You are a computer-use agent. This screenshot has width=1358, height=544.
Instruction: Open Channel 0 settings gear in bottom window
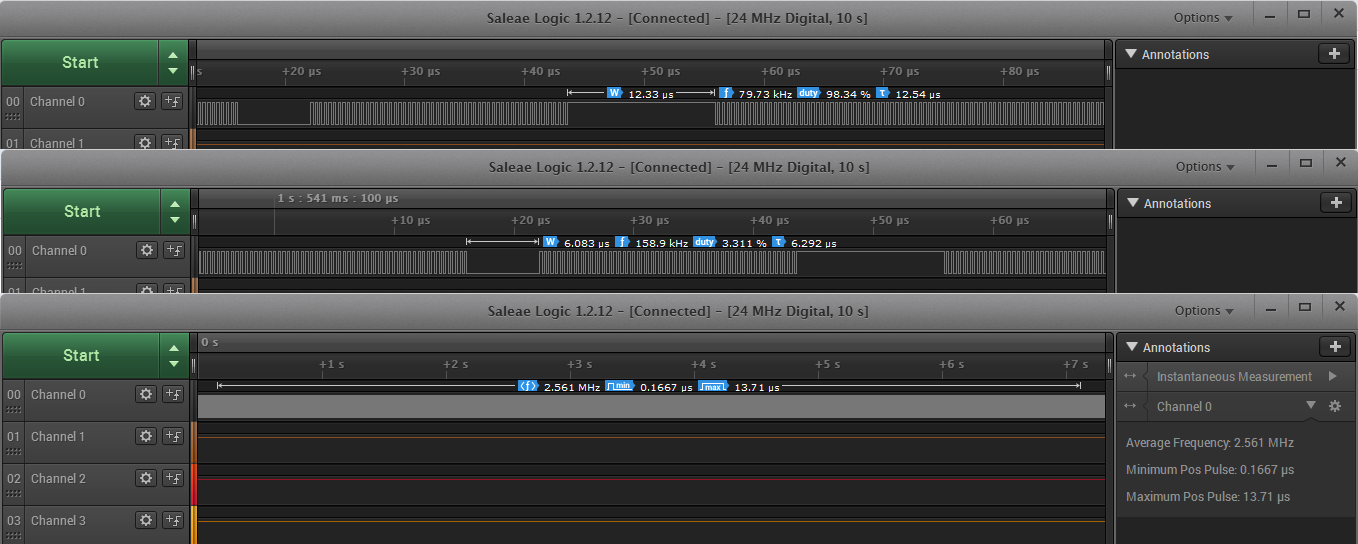coord(146,394)
